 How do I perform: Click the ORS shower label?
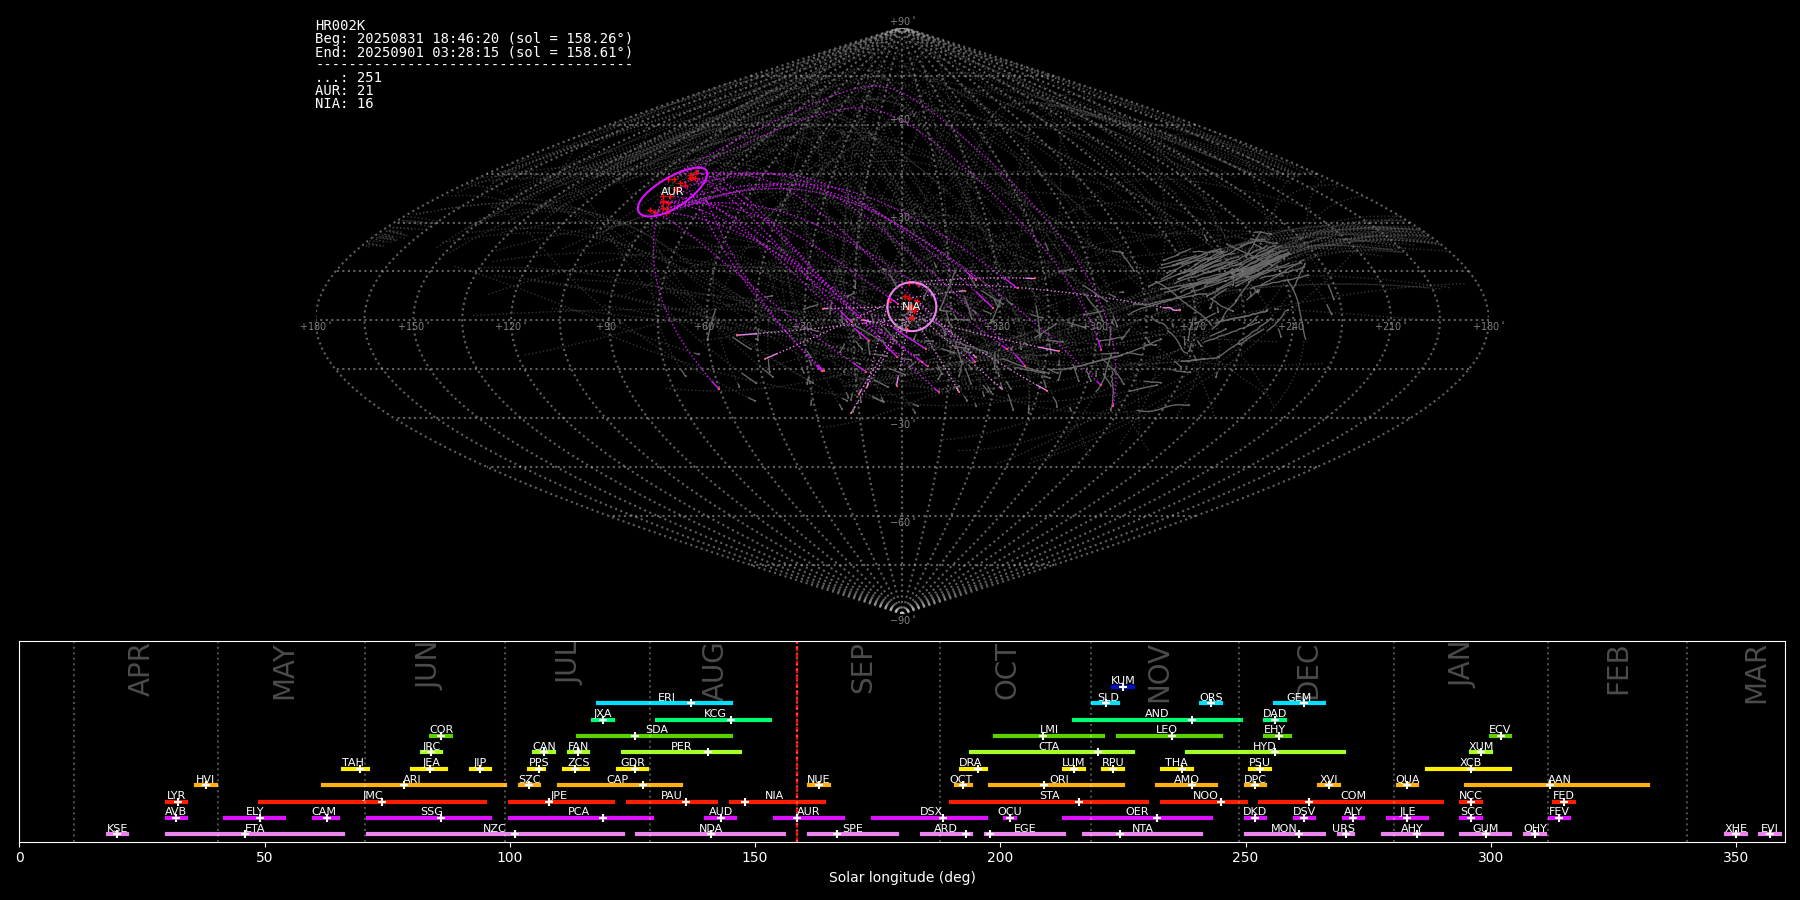click(1211, 698)
